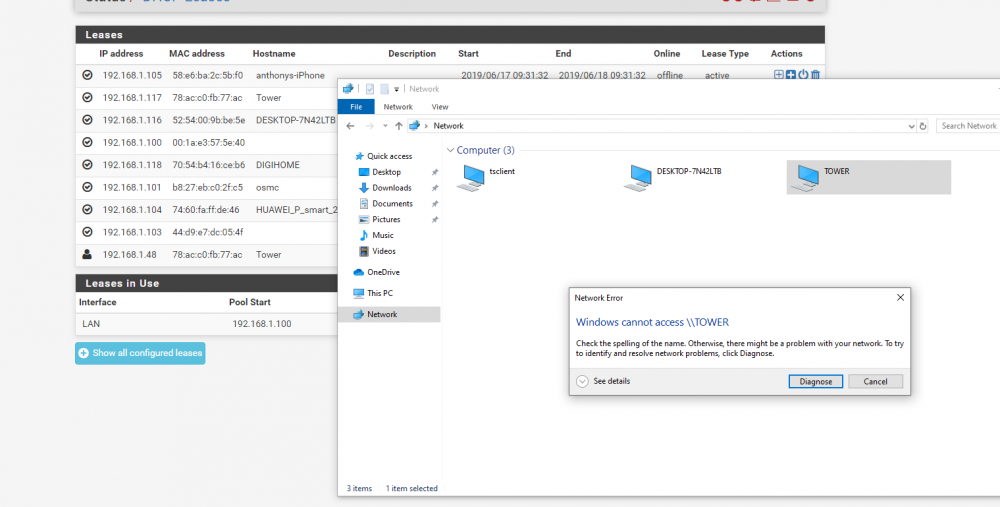The width and height of the screenshot is (1000, 507).
Task: Click the forward arrow in Explorer
Action: (369, 126)
